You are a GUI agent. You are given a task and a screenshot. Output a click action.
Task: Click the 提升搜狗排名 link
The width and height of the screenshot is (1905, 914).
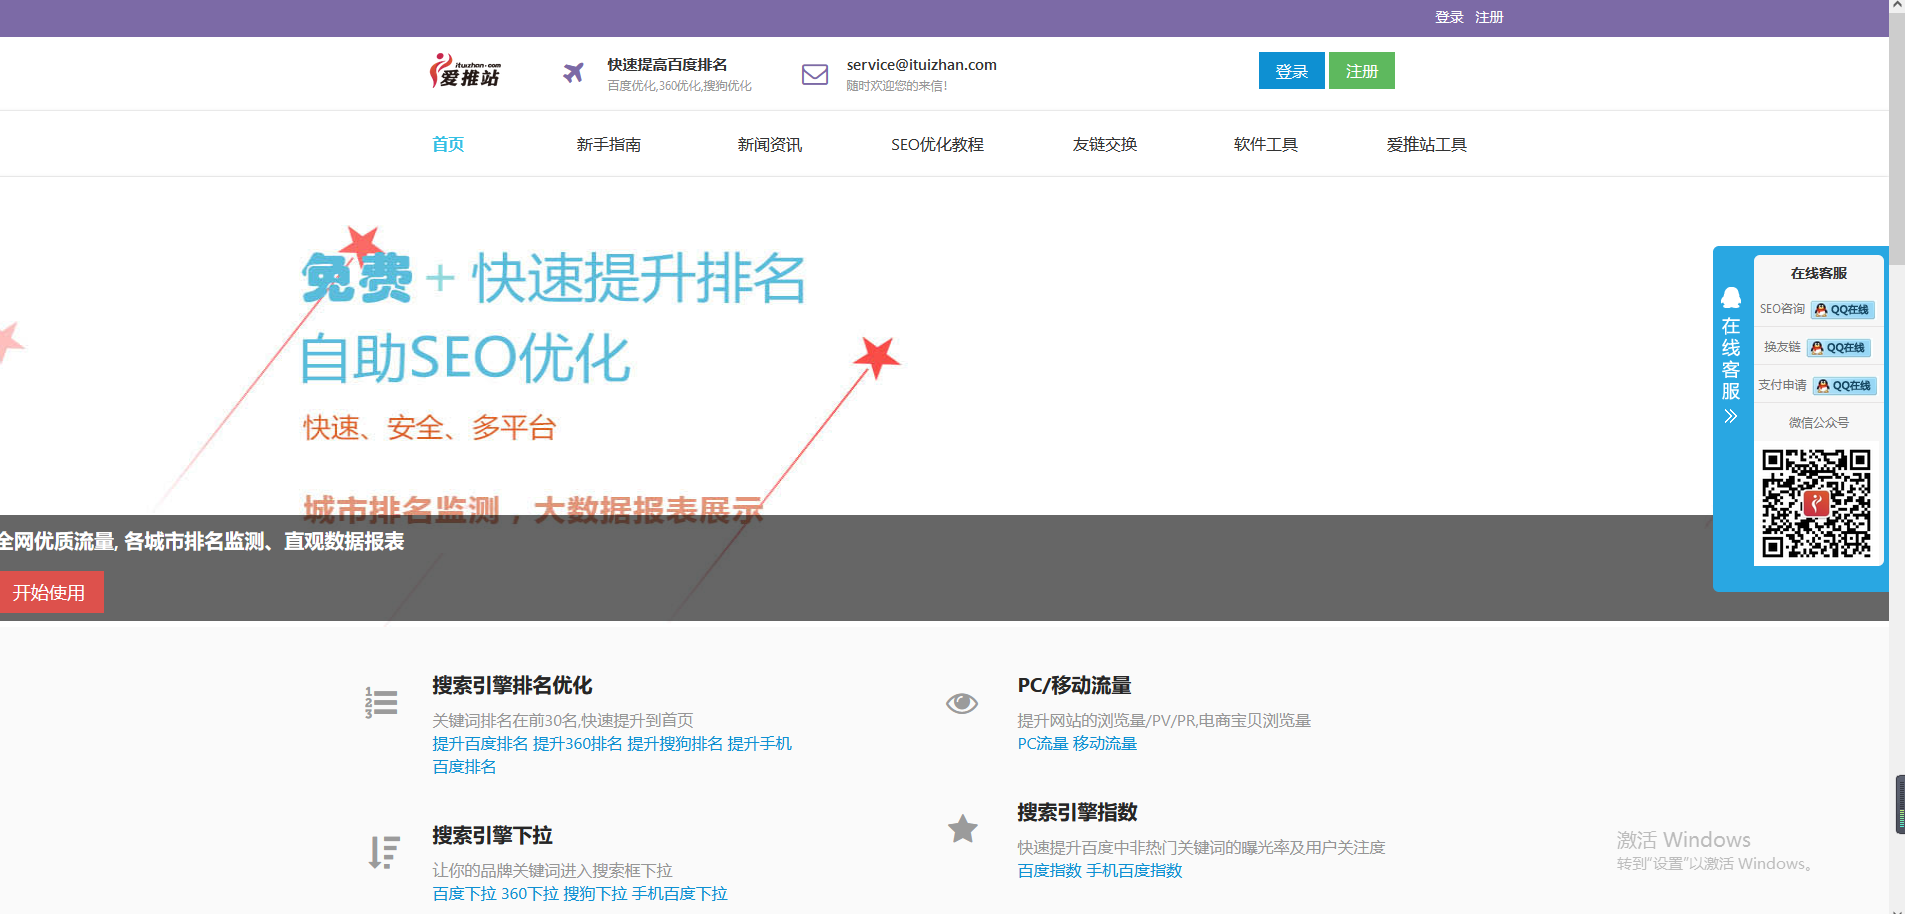click(x=675, y=743)
